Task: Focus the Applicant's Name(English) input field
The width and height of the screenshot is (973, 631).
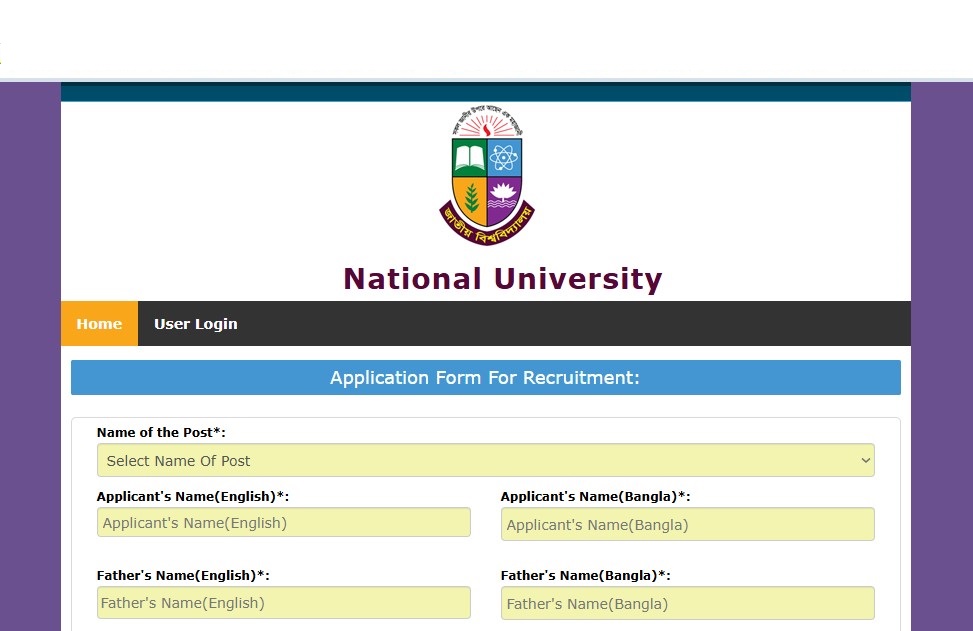Action: [x=283, y=523]
